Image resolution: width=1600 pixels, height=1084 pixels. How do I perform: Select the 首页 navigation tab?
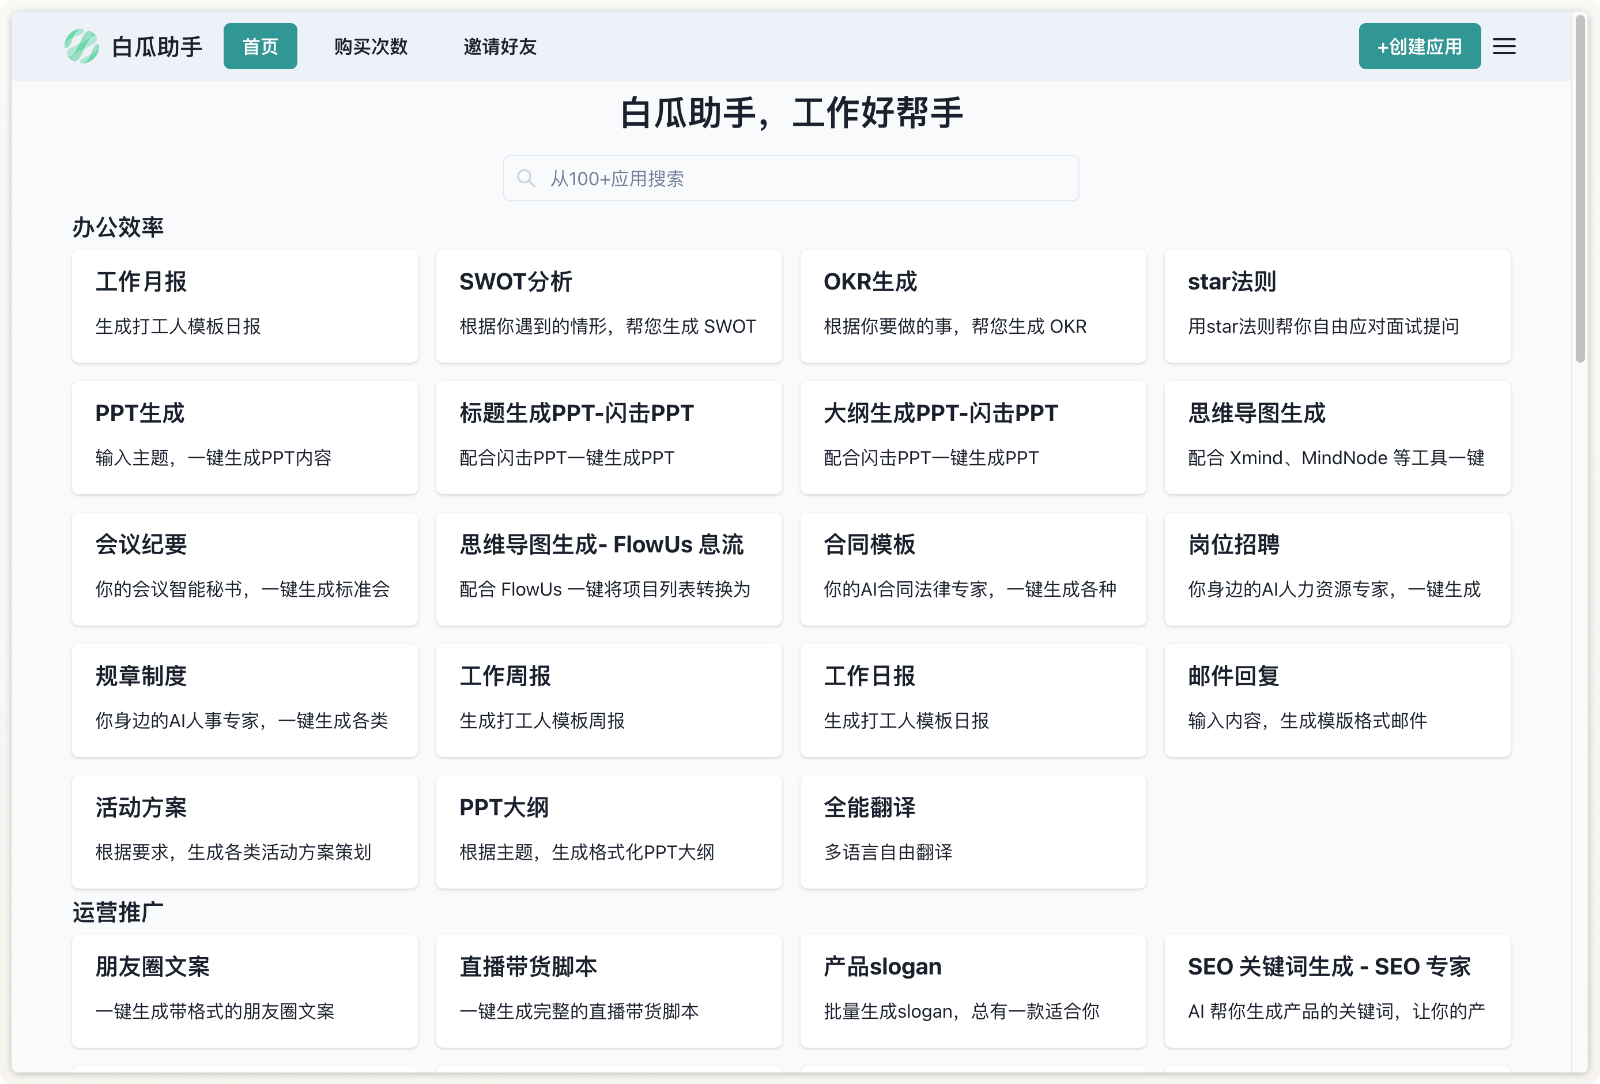260,46
